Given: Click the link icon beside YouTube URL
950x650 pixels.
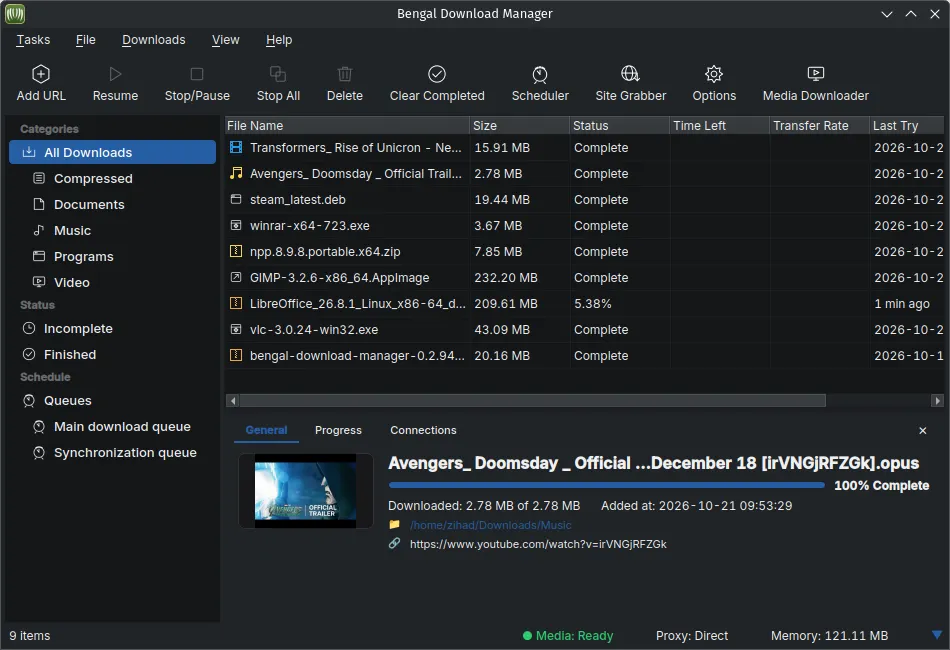Looking at the screenshot, I should click(394, 543).
